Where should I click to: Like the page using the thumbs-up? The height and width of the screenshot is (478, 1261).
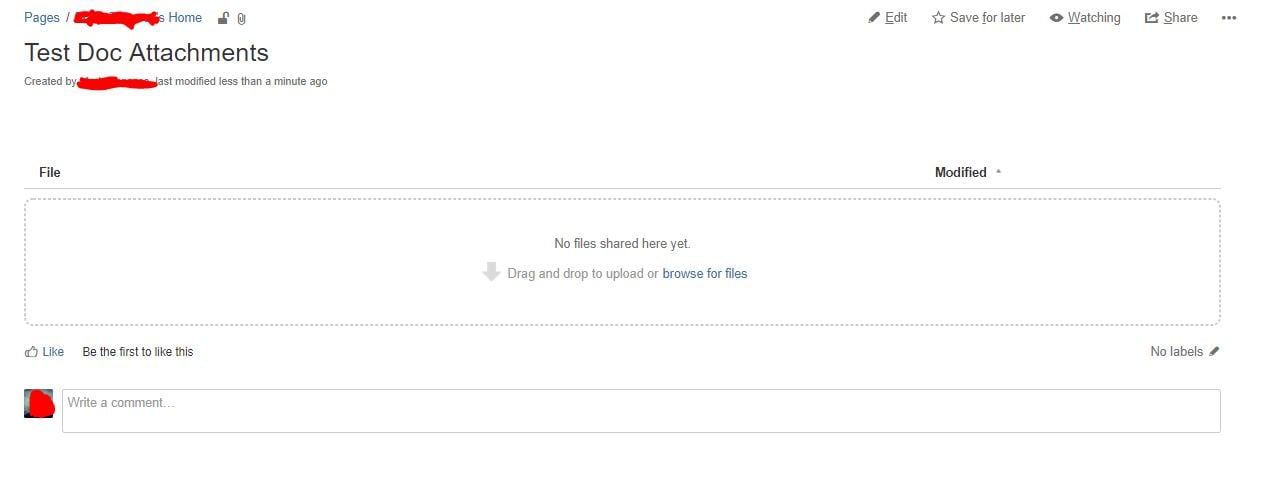(x=44, y=351)
